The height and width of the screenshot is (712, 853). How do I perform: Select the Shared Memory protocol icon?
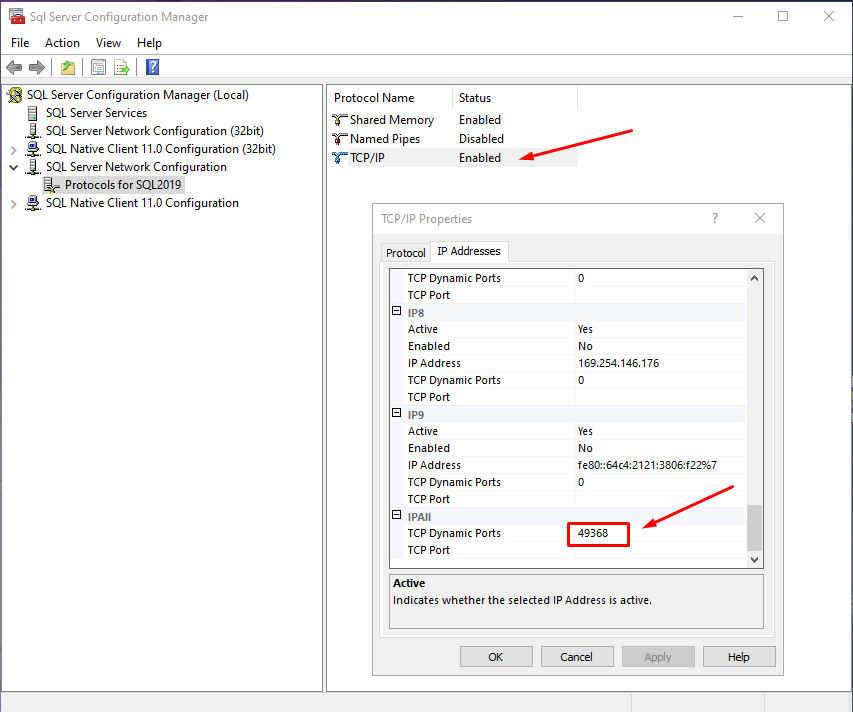click(339, 119)
